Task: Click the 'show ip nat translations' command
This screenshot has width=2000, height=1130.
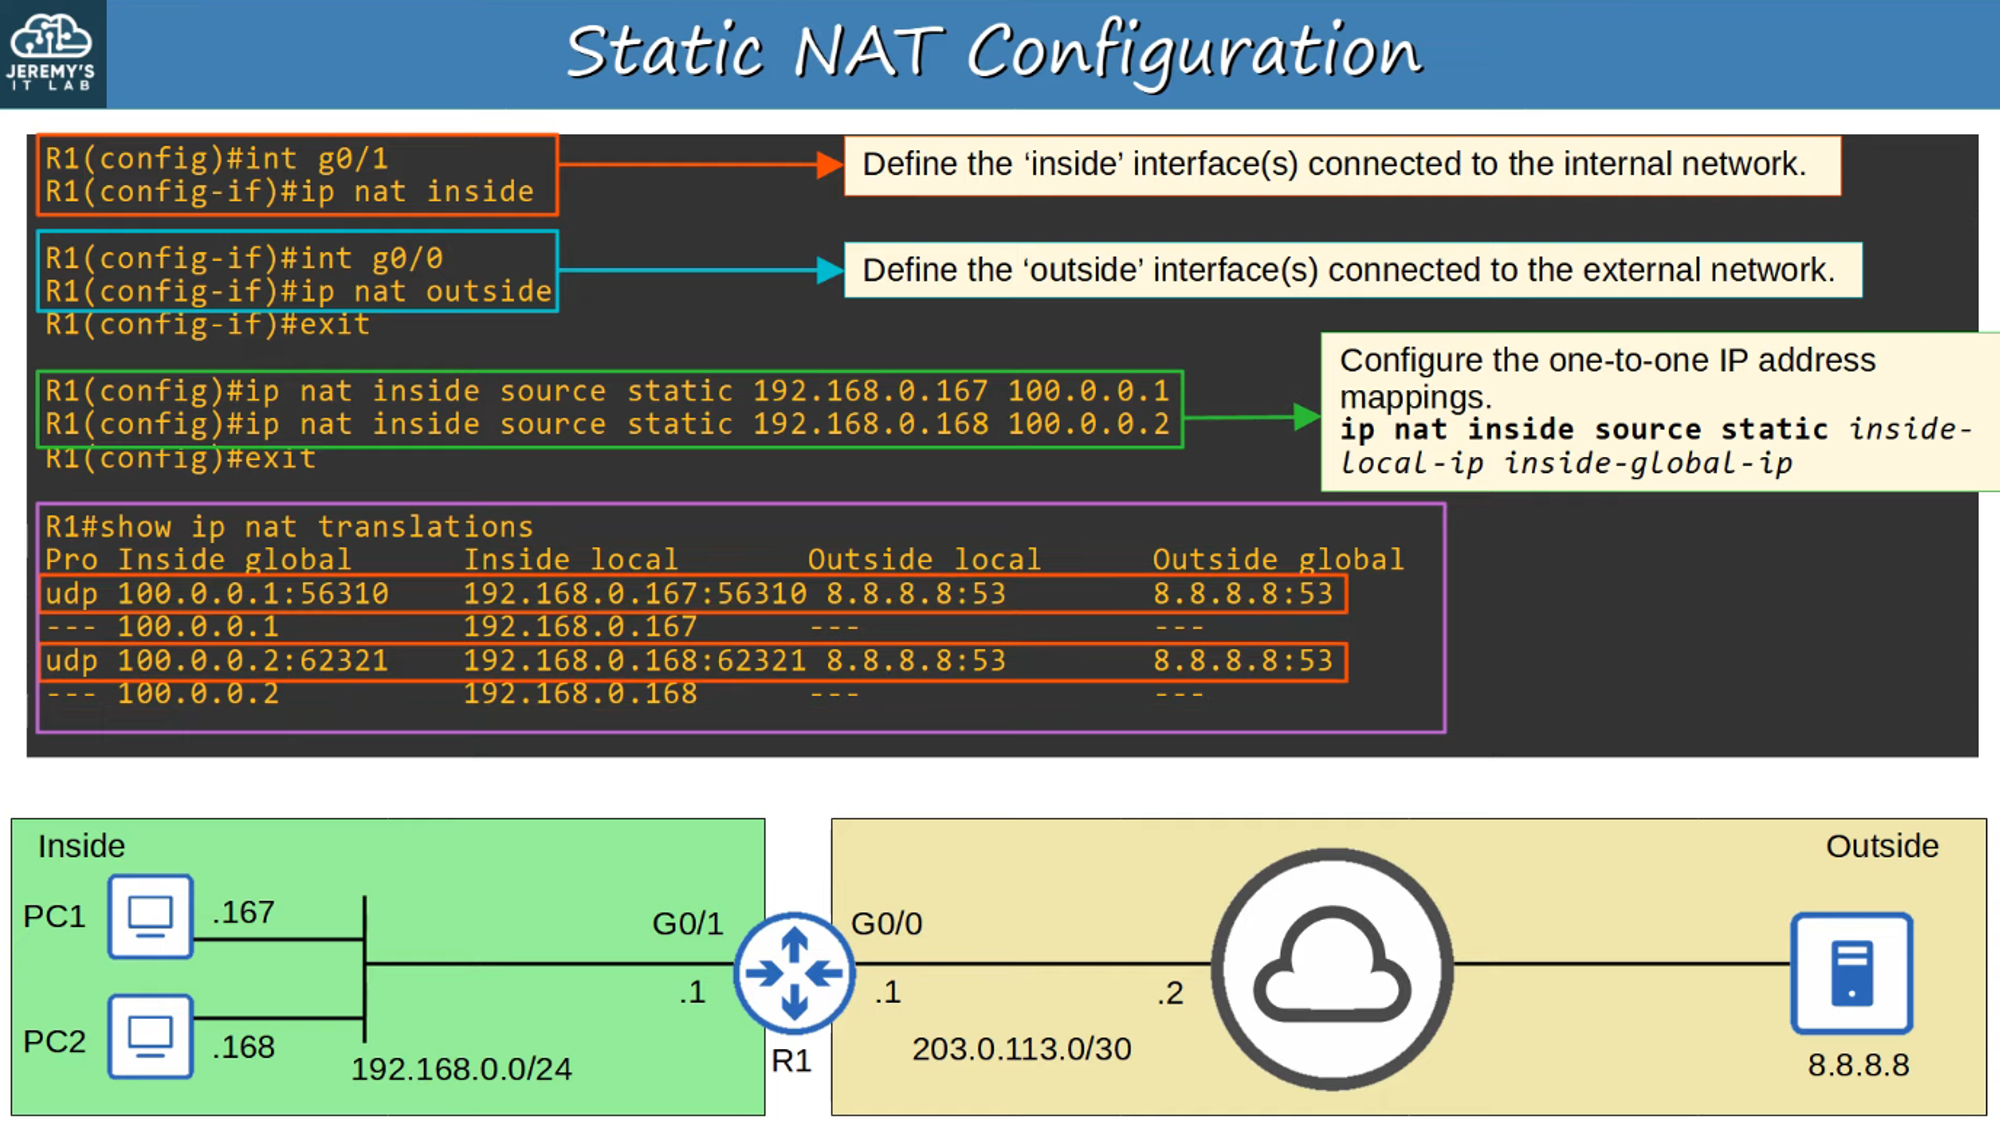Action: 289,527
